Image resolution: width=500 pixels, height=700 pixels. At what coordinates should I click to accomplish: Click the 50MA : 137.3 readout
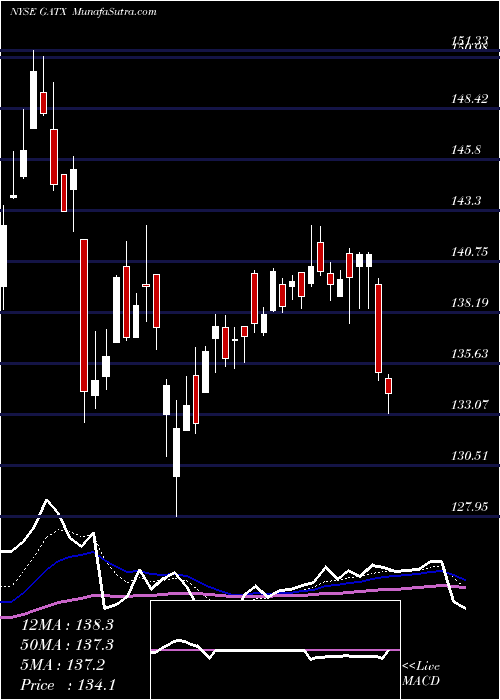67,645
